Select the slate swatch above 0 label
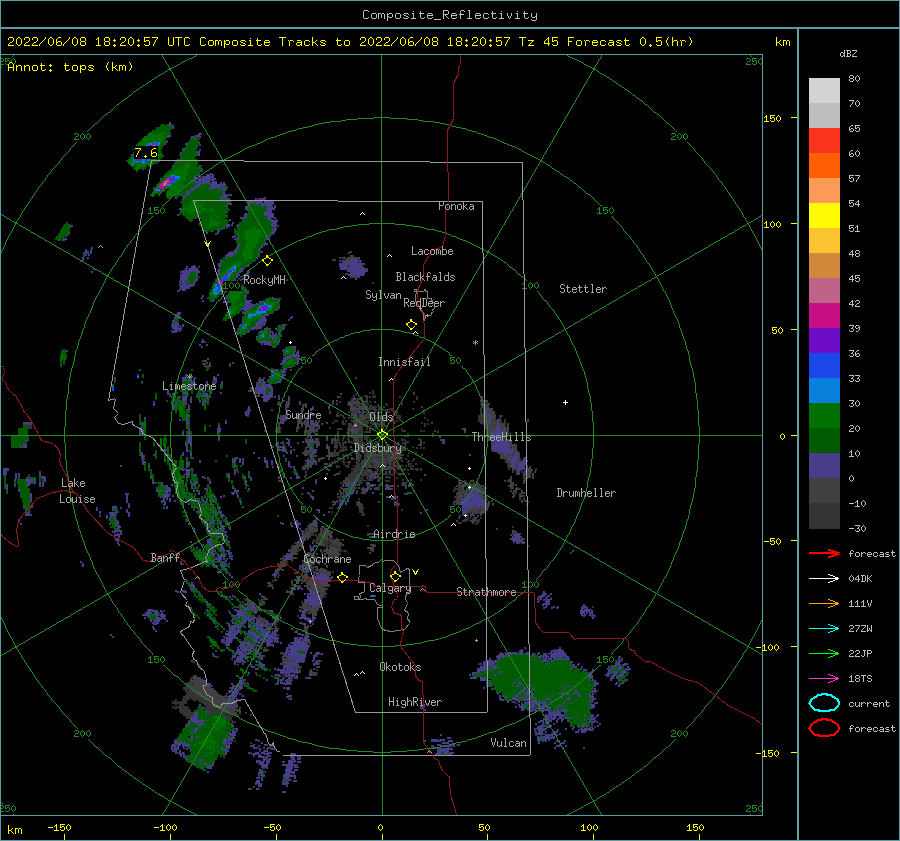 point(824,466)
